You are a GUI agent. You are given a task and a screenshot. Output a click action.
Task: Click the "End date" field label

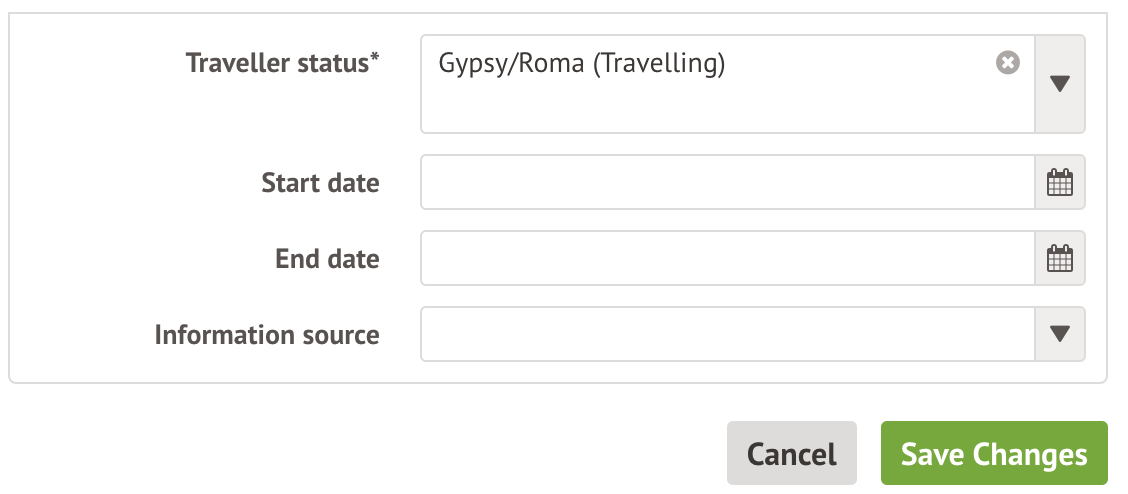327,259
